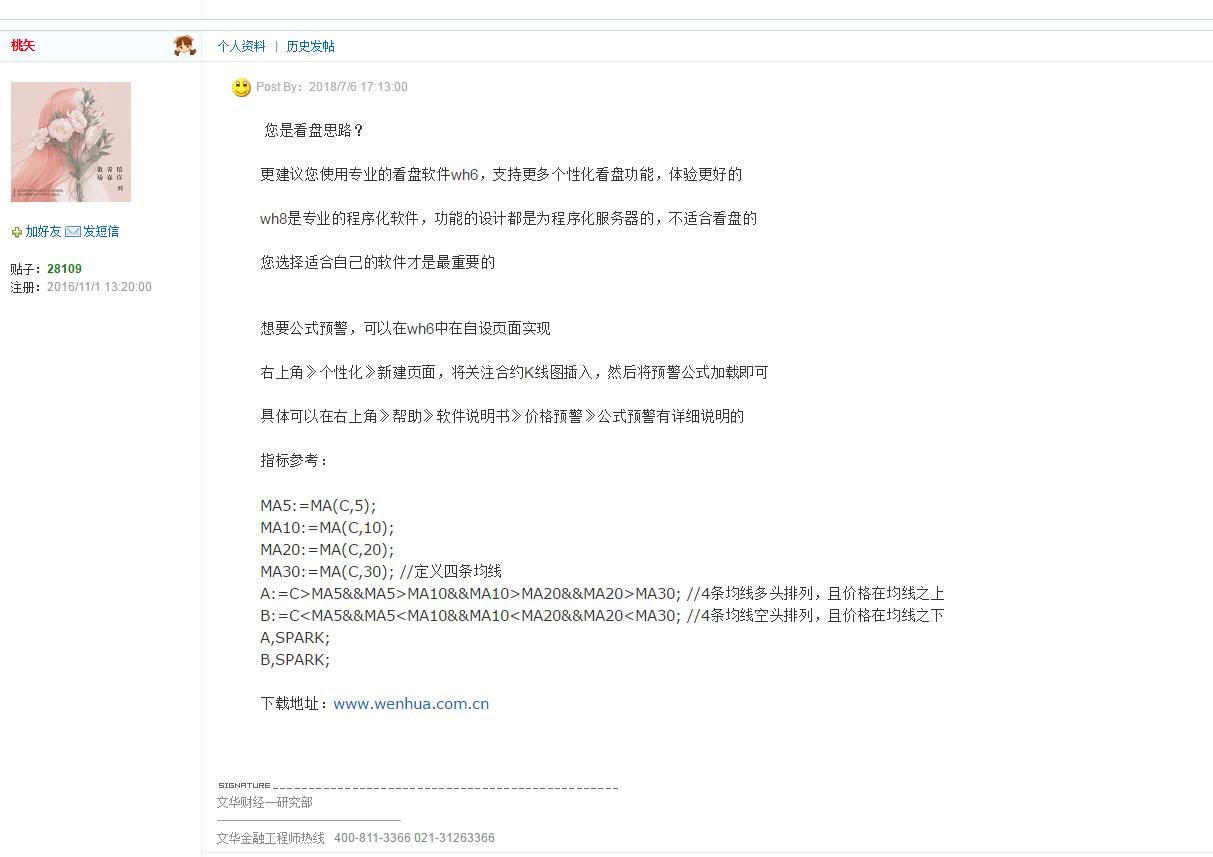This screenshot has width=1213, height=857.
Task: Open the www.wenhua.com.cn download link
Action: [411, 704]
